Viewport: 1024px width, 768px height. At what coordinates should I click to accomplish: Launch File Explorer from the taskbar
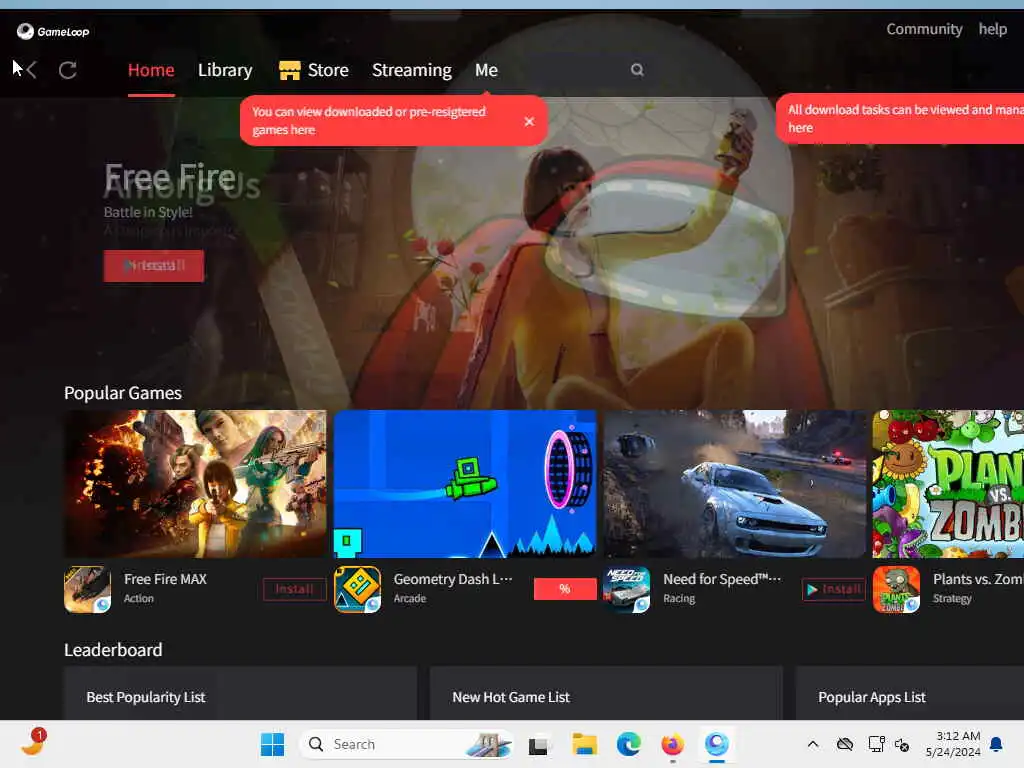584,744
